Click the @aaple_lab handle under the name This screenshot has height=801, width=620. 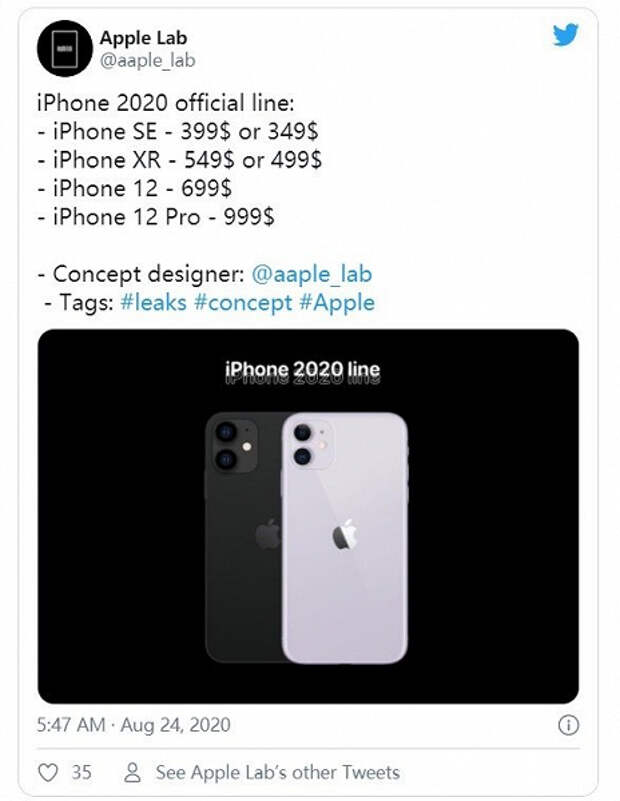[147, 60]
